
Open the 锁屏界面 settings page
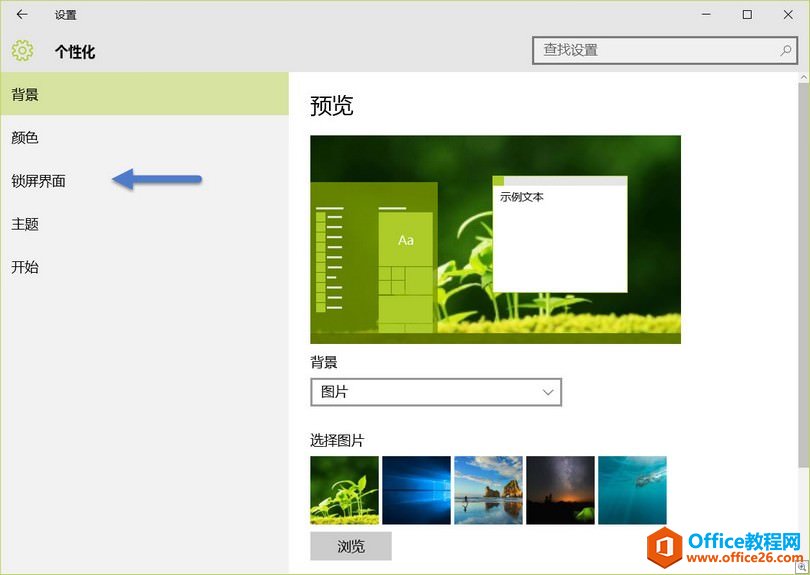pos(145,181)
